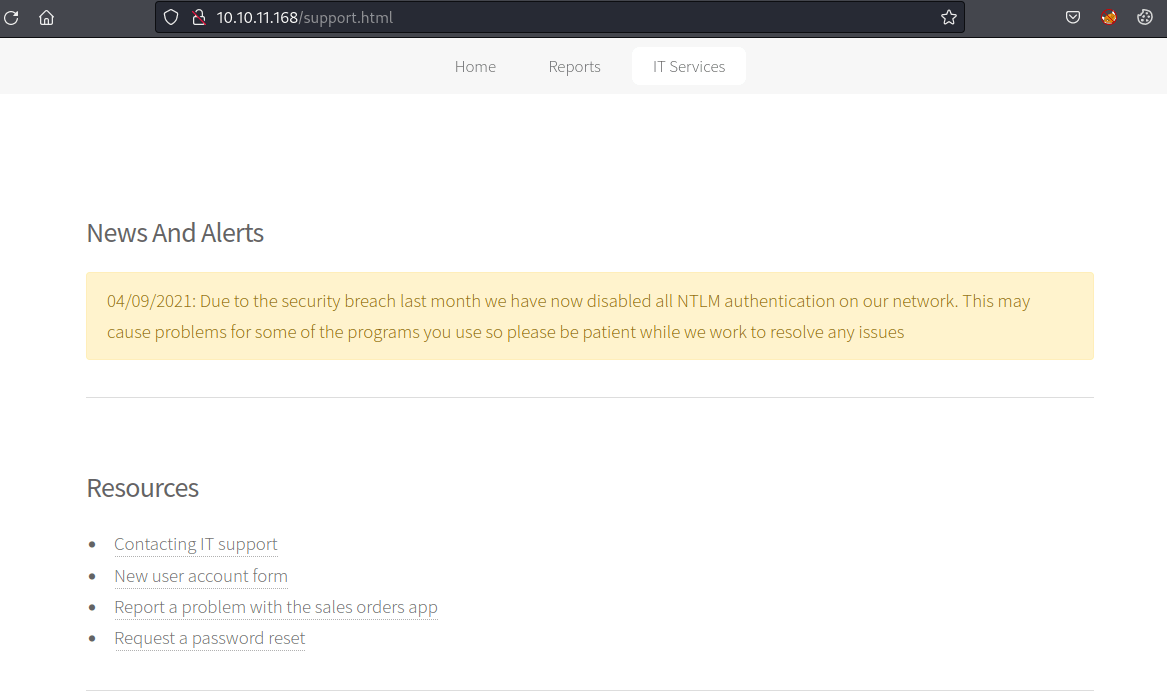Open Contacting IT support link
The width and height of the screenshot is (1167, 700).
[196, 545]
